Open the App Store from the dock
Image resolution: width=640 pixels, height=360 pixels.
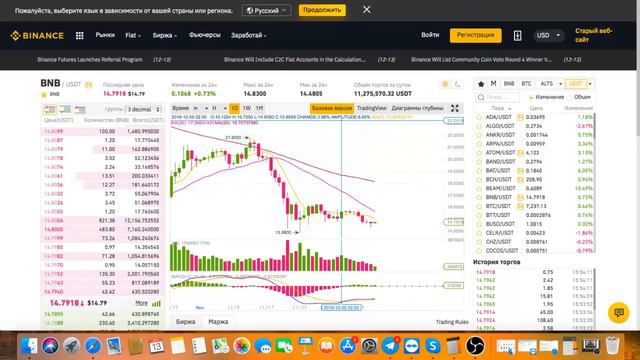pyautogui.click(x=347, y=346)
